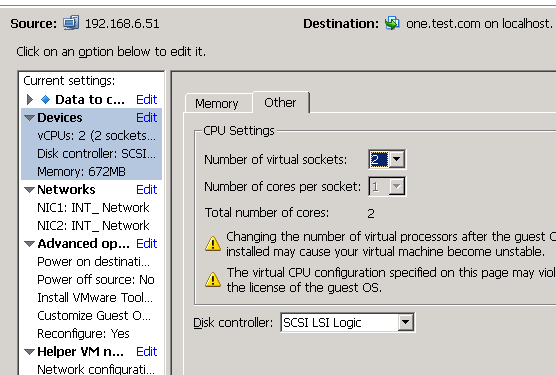
Task: Select the Memory: 672MB entry
Action: (x=81, y=172)
